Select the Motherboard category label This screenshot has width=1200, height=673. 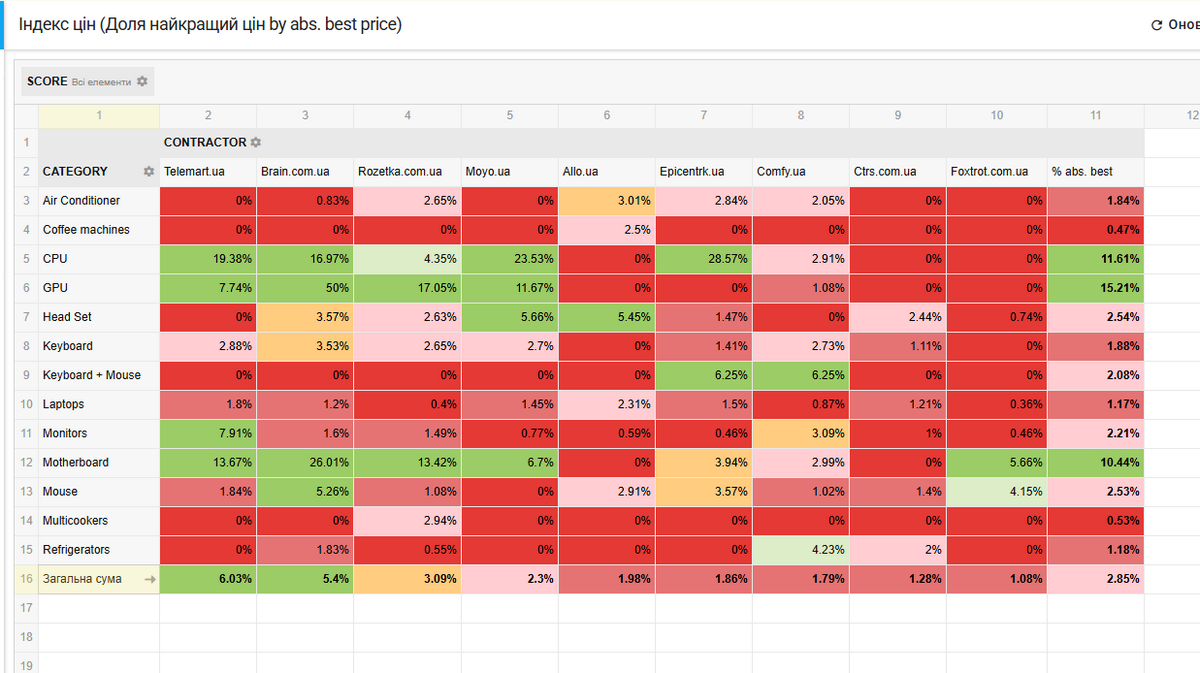pos(74,462)
